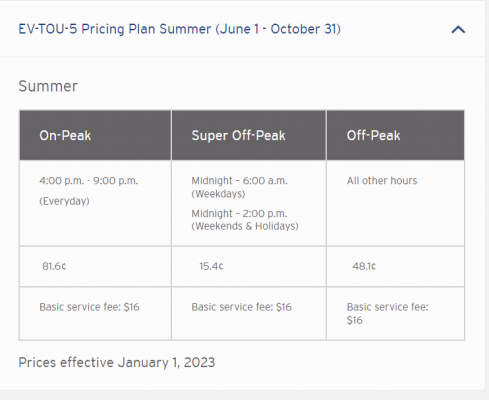This screenshot has width=489, height=400.
Task: Click Off-Peak Basic service fee cell
Action: coord(395,313)
